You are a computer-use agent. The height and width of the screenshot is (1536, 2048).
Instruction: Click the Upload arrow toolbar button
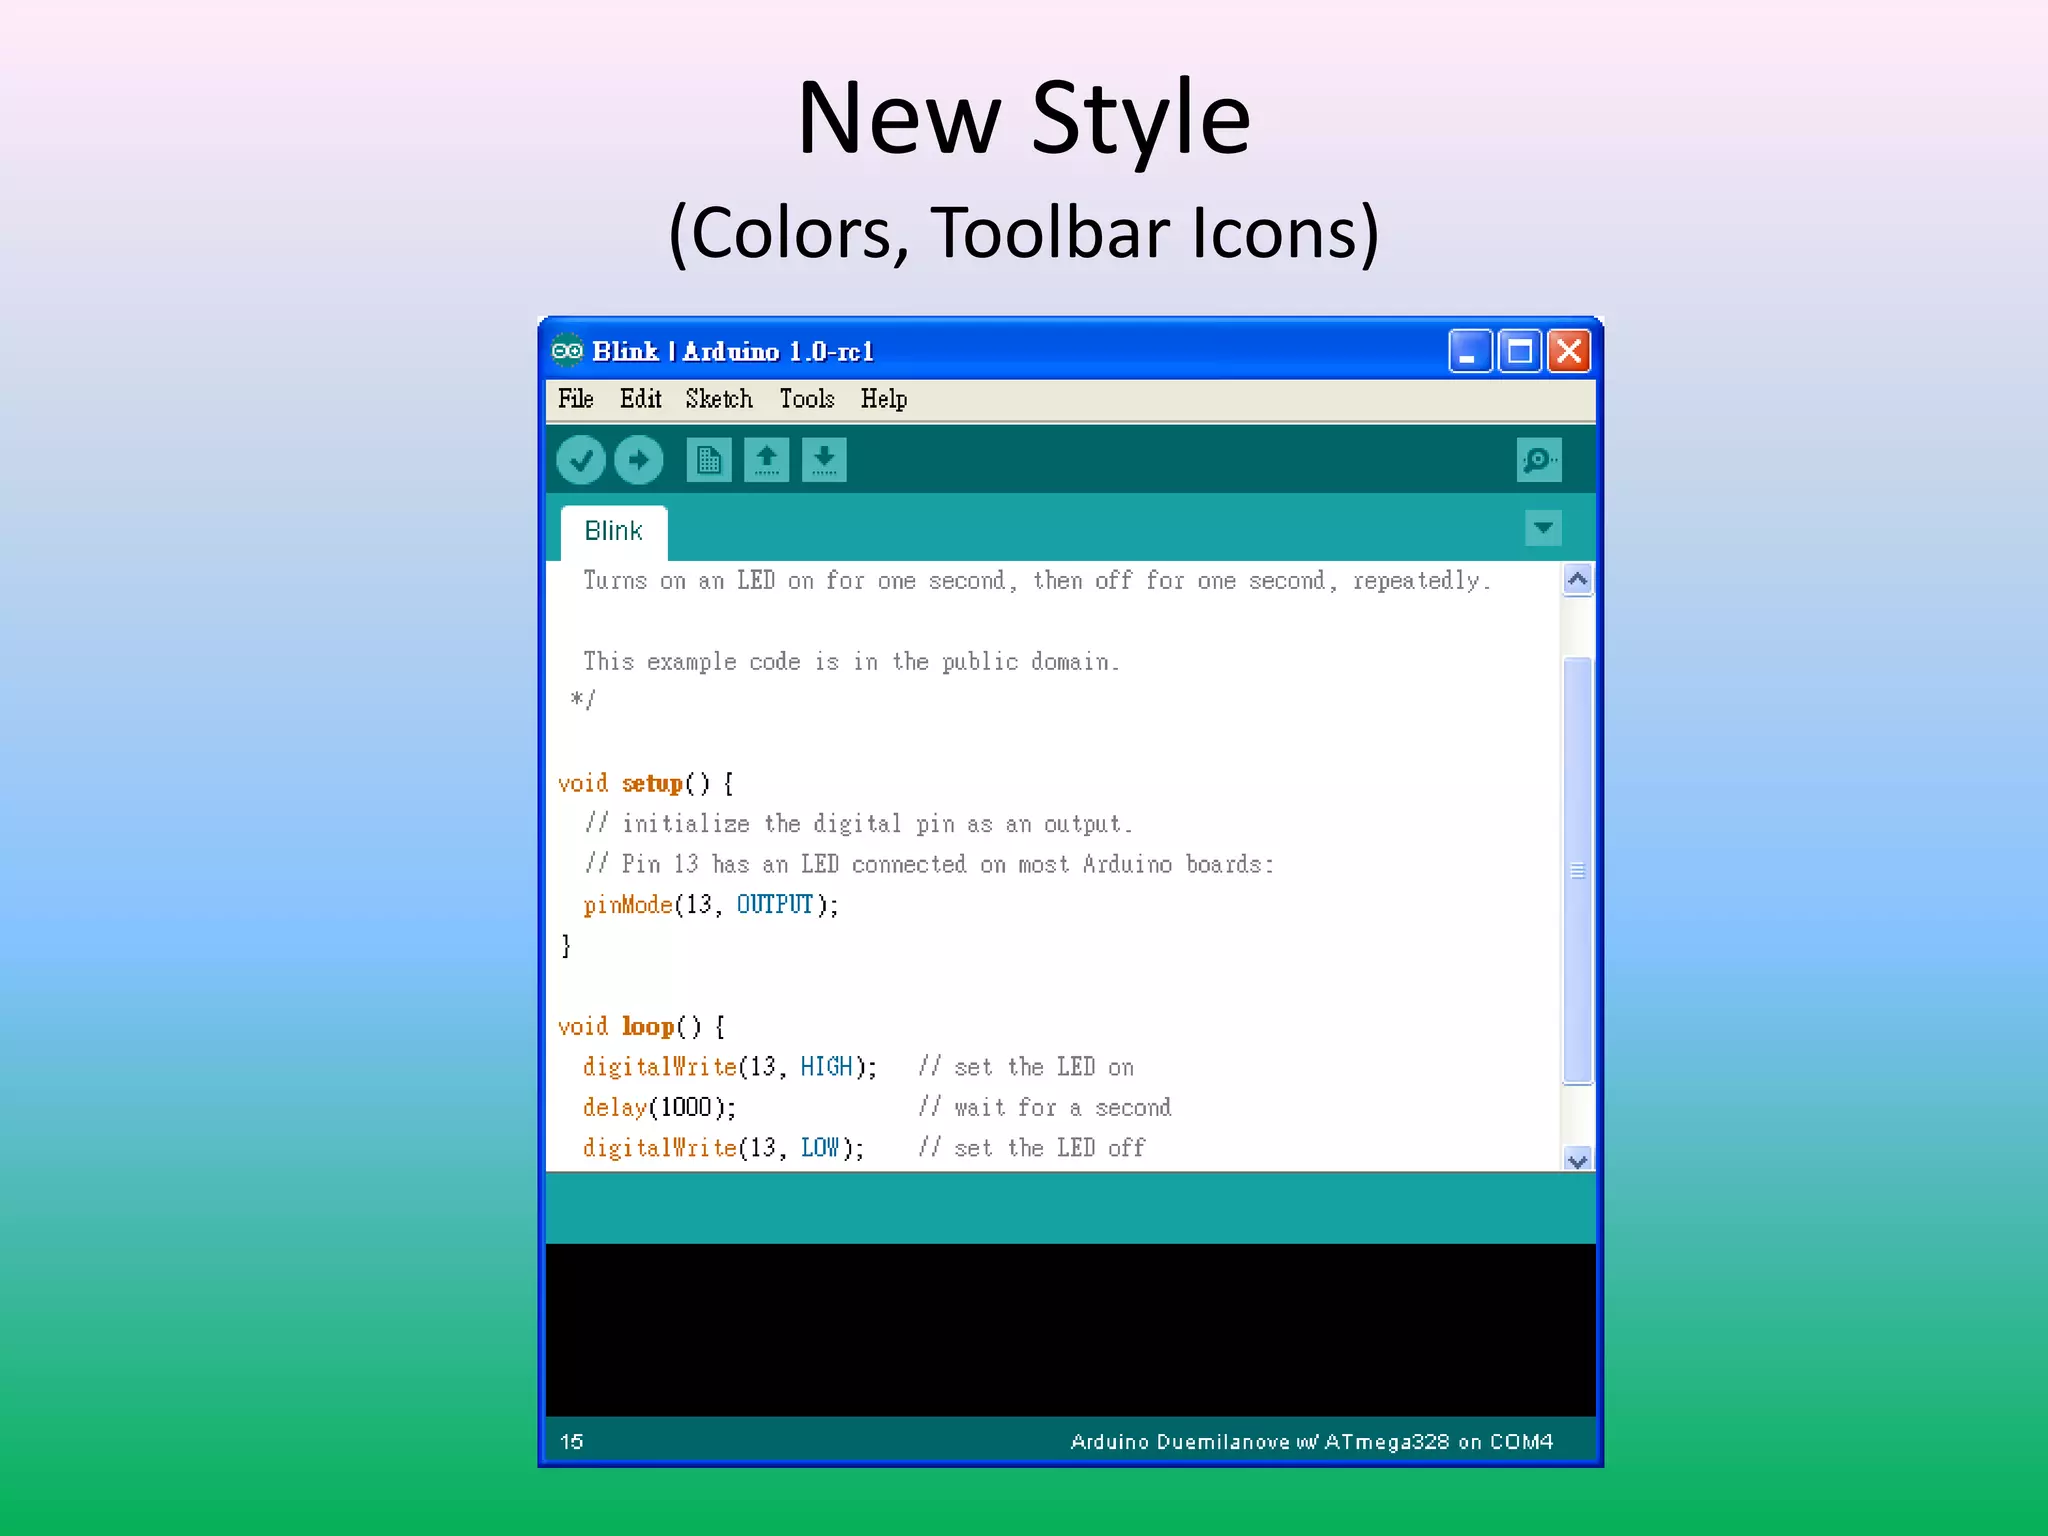coord(638,460)
